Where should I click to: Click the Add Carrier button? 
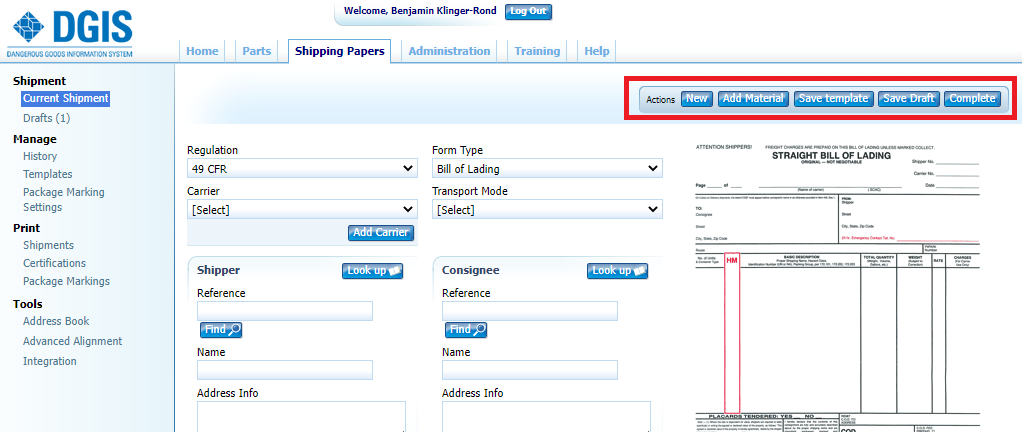[x=381, y=233]
